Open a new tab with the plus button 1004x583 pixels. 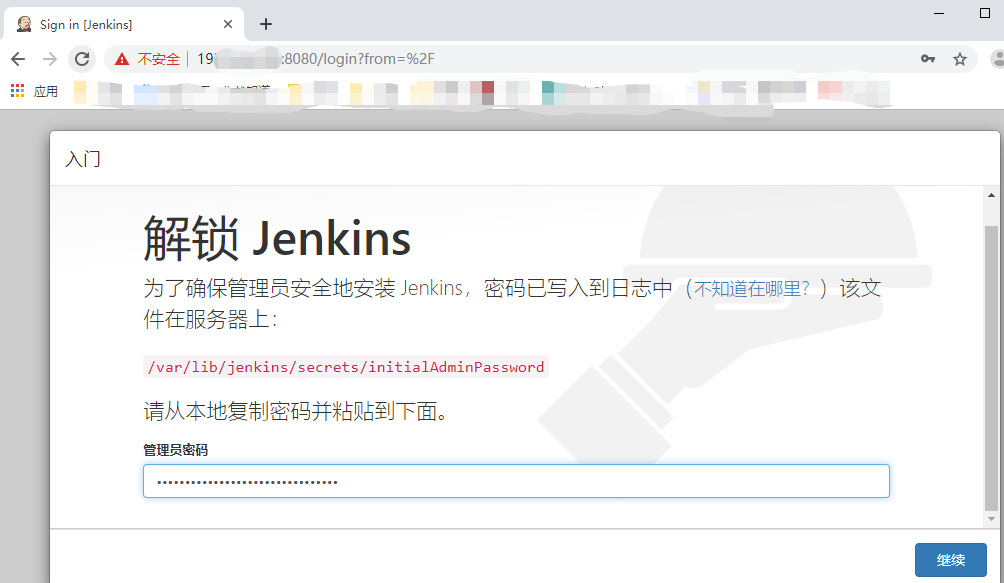[x=265, y=22]
